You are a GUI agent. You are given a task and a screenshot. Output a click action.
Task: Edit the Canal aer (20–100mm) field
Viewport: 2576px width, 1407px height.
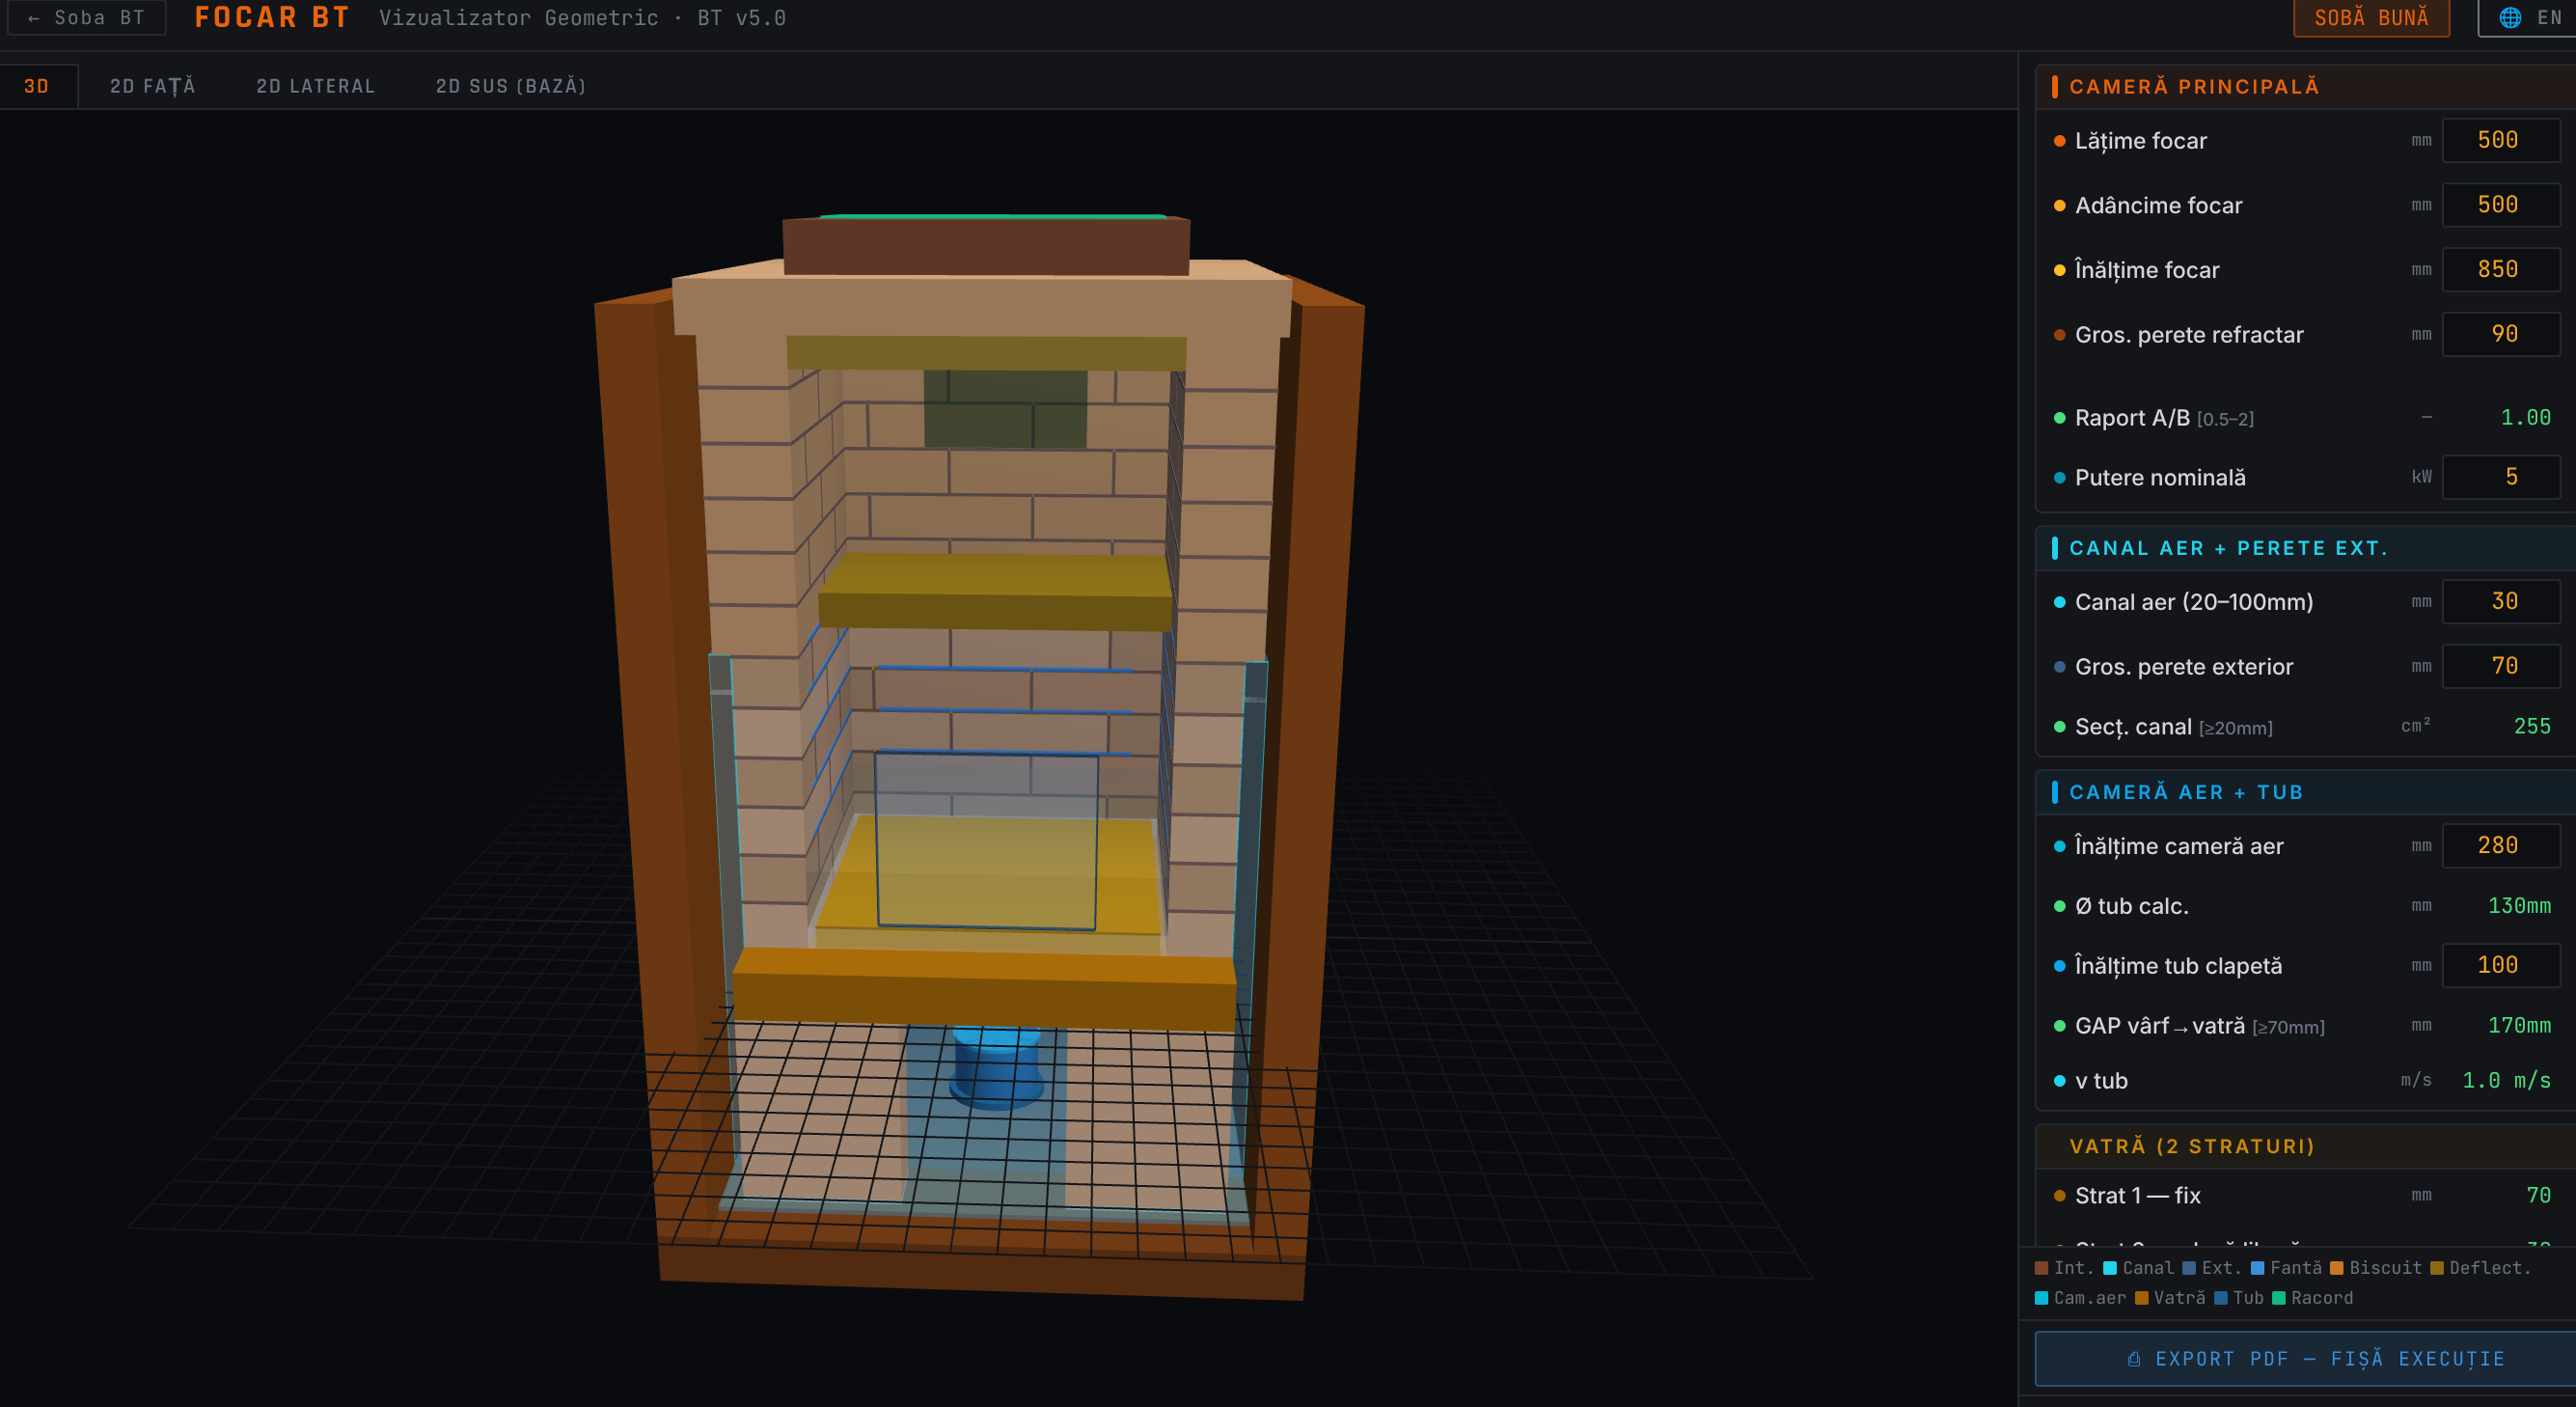(2500, 601)
